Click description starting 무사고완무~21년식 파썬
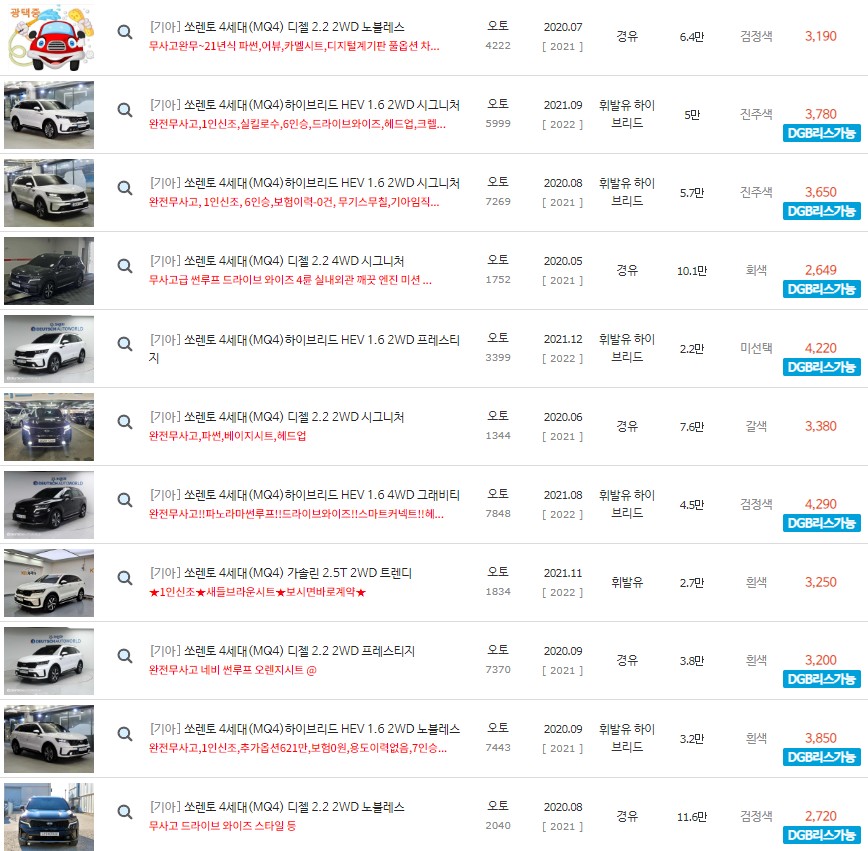Viewport: 868px width, 851px height. click(x=294, y=47)
